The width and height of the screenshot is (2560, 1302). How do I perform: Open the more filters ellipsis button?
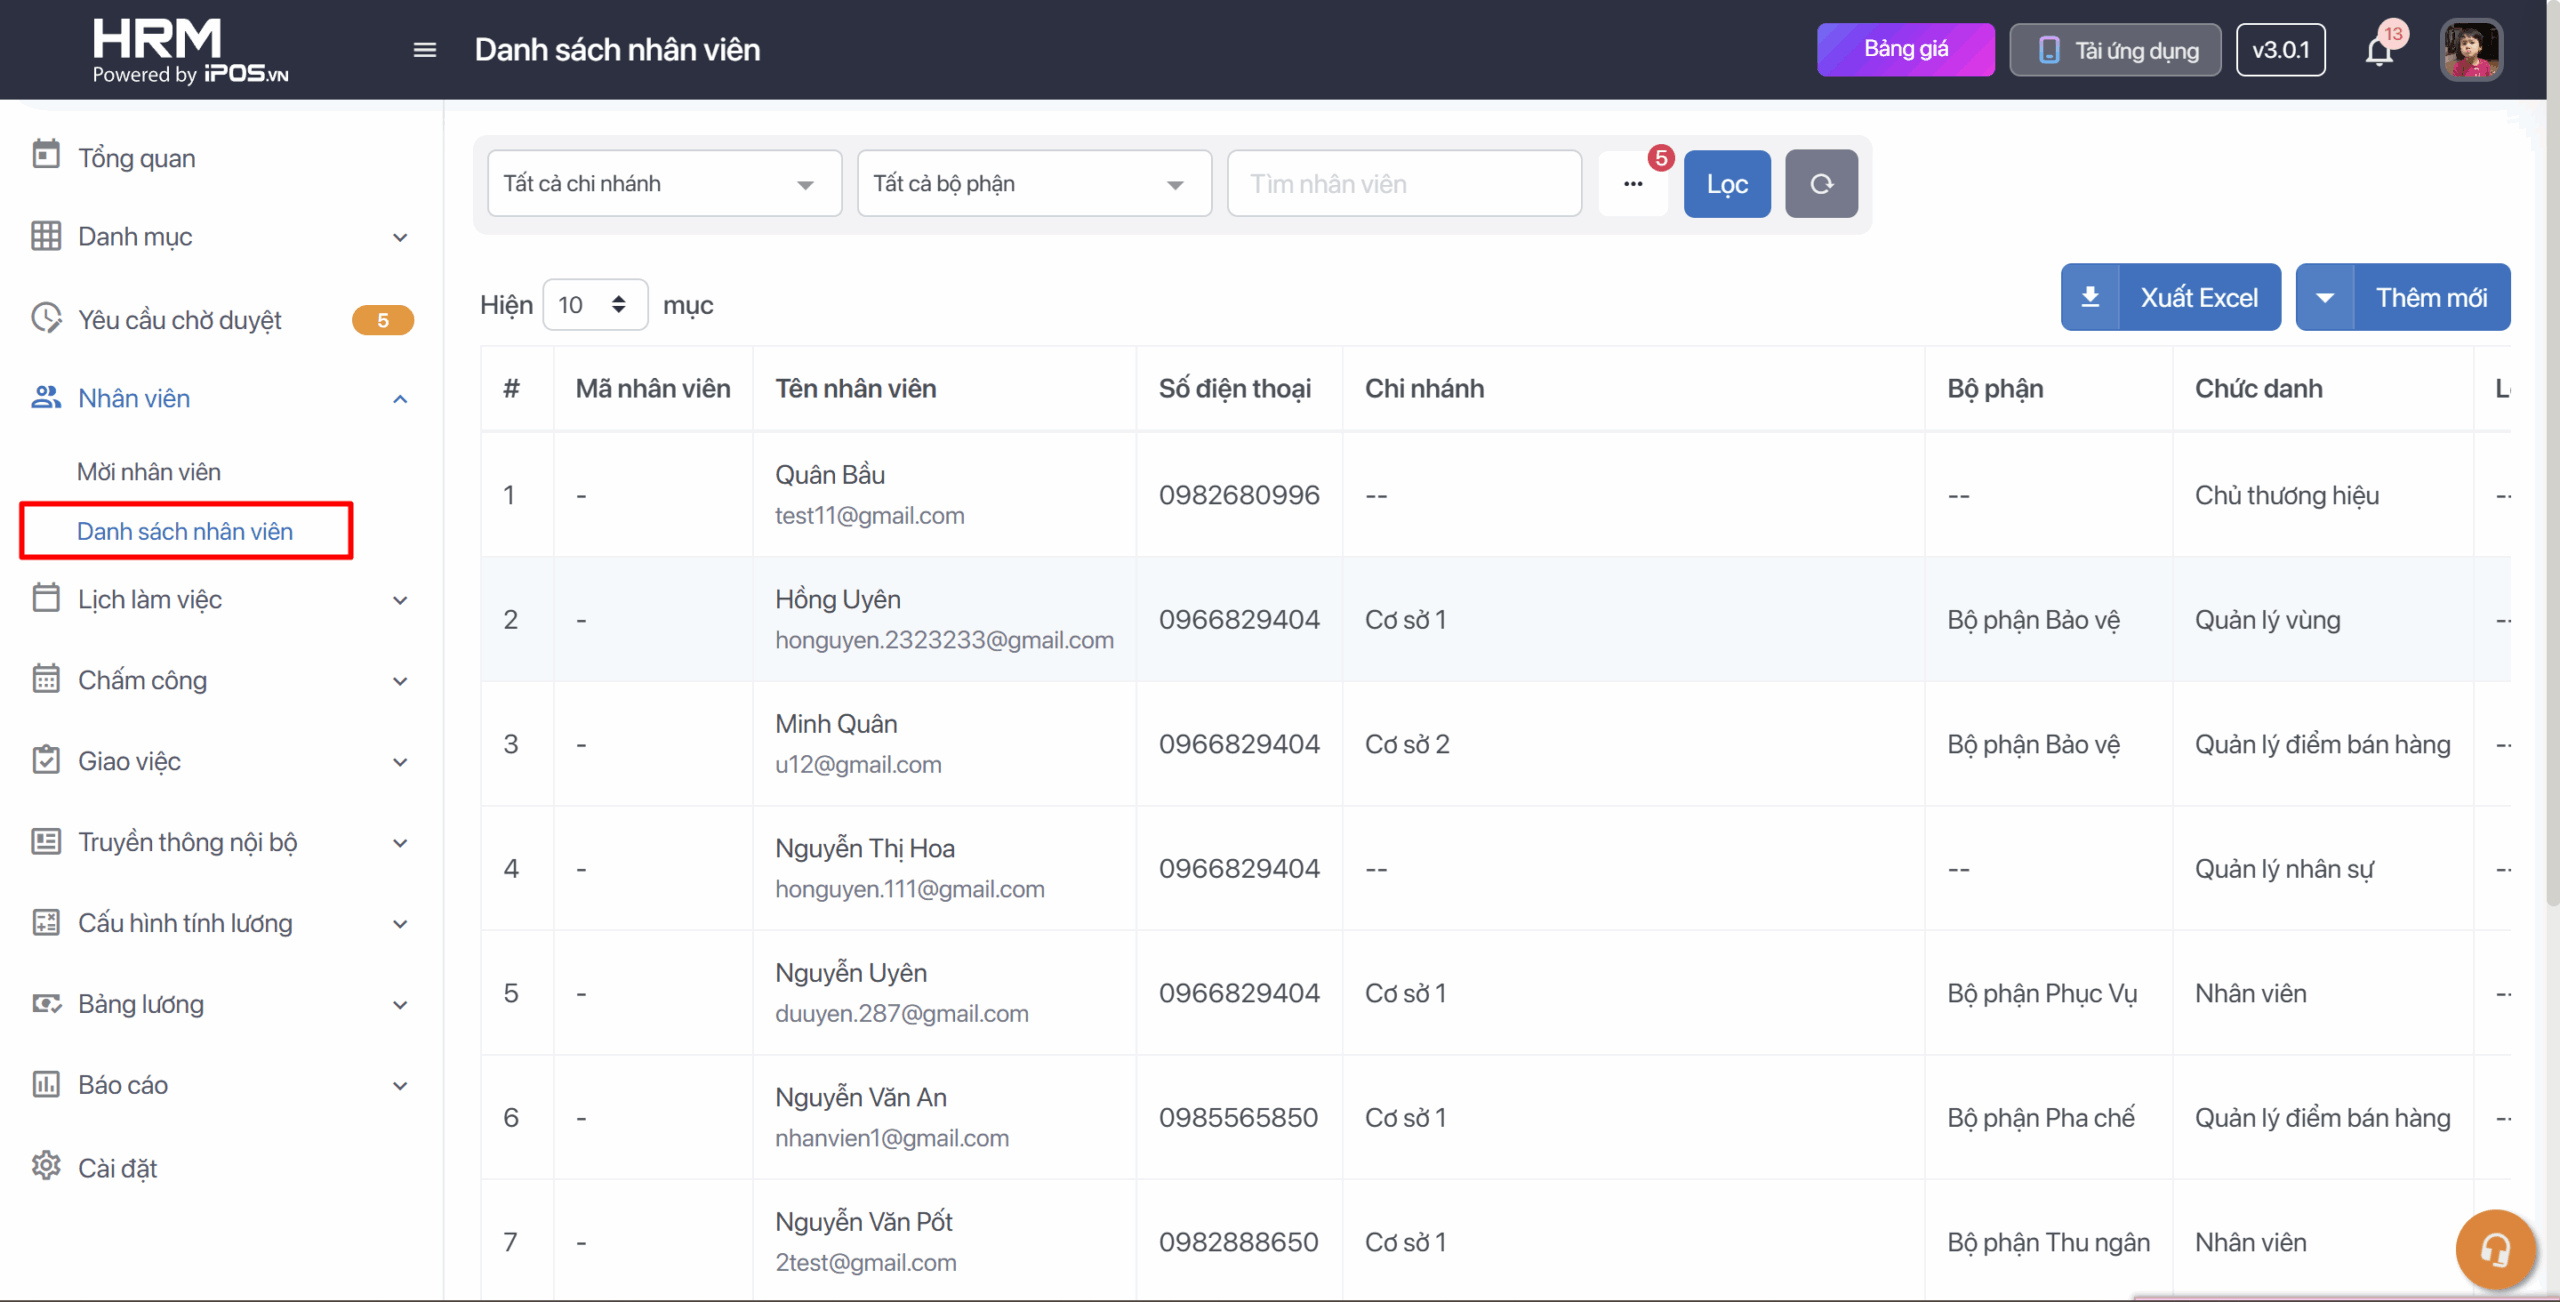point(1633,184)
